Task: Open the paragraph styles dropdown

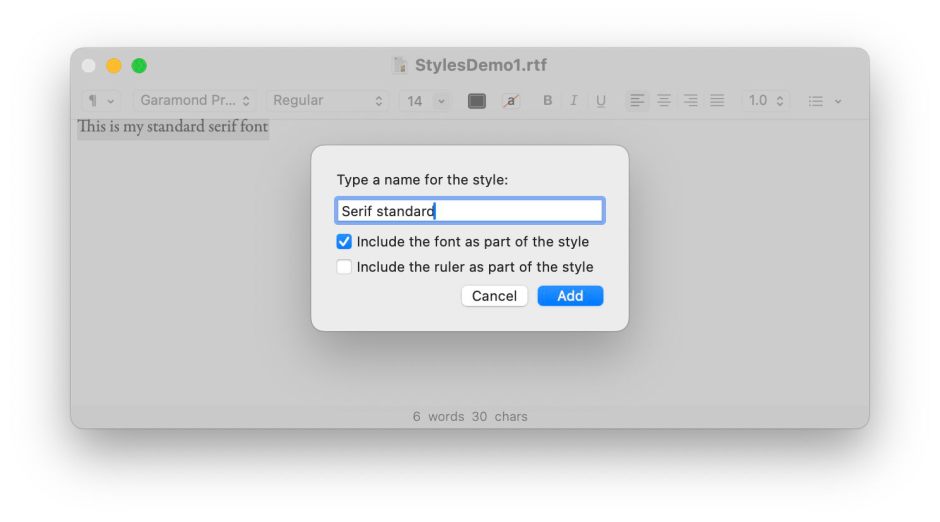Action: point(101,101)
